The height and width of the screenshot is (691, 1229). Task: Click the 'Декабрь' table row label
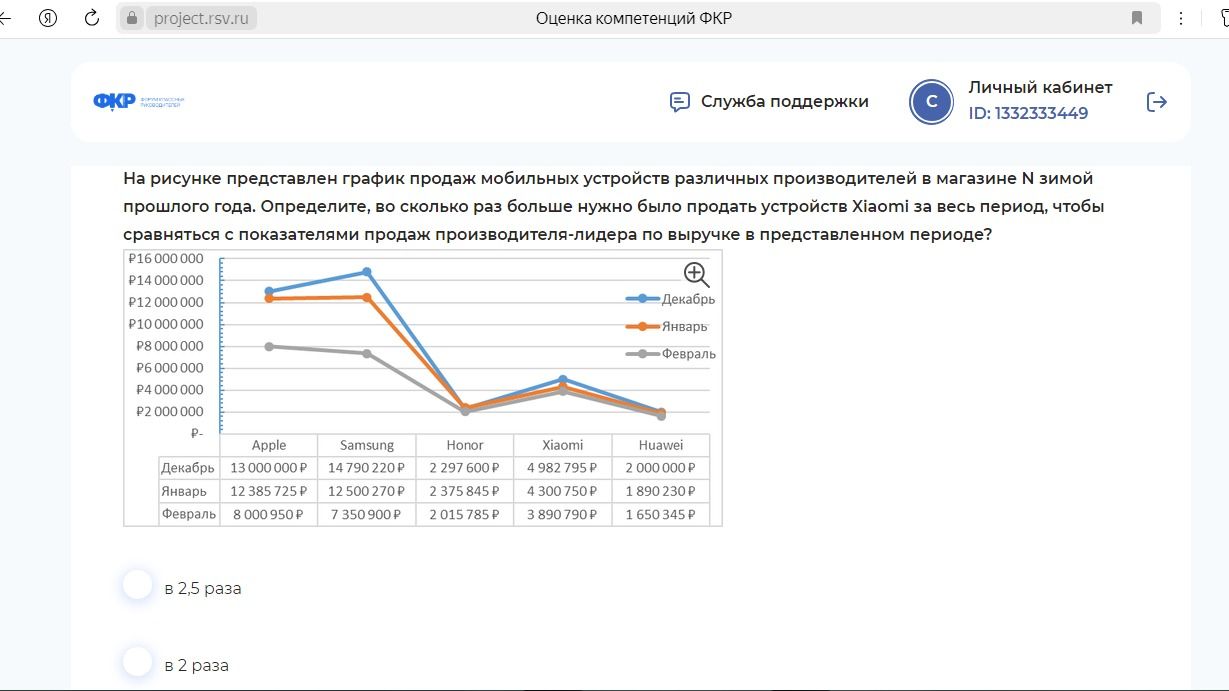188,468
